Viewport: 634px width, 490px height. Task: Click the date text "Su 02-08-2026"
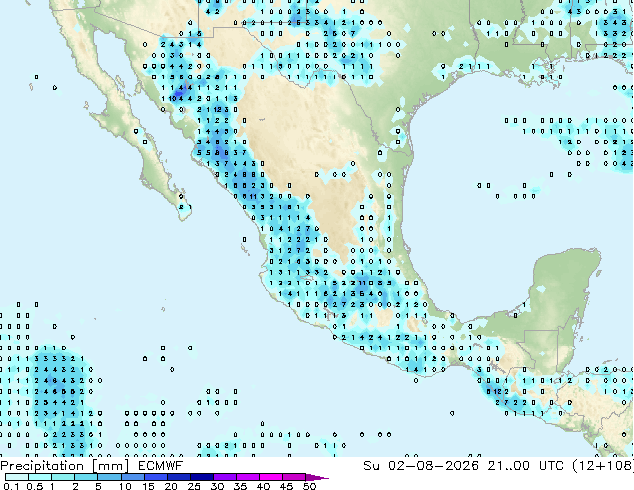tap(421, 466)
